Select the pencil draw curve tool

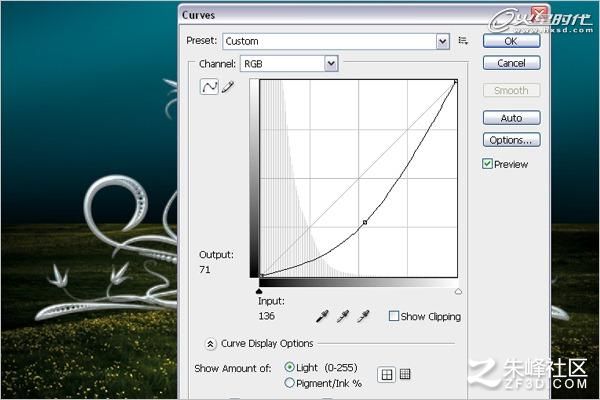click(x=228, y=87)
